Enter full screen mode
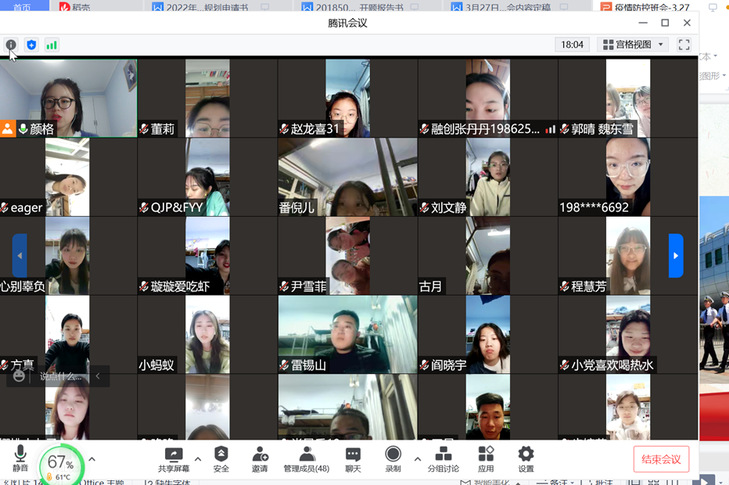Screen dimensions: 729x485 point(684,45)
